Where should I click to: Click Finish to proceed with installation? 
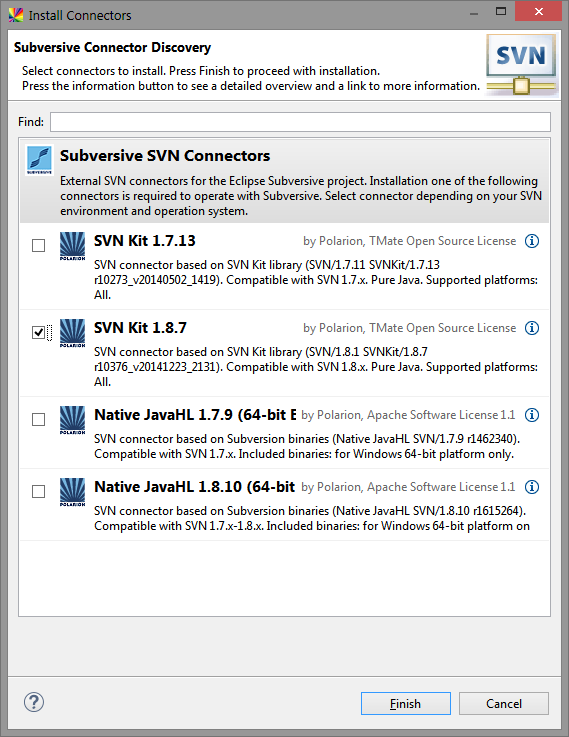(405, 704)
